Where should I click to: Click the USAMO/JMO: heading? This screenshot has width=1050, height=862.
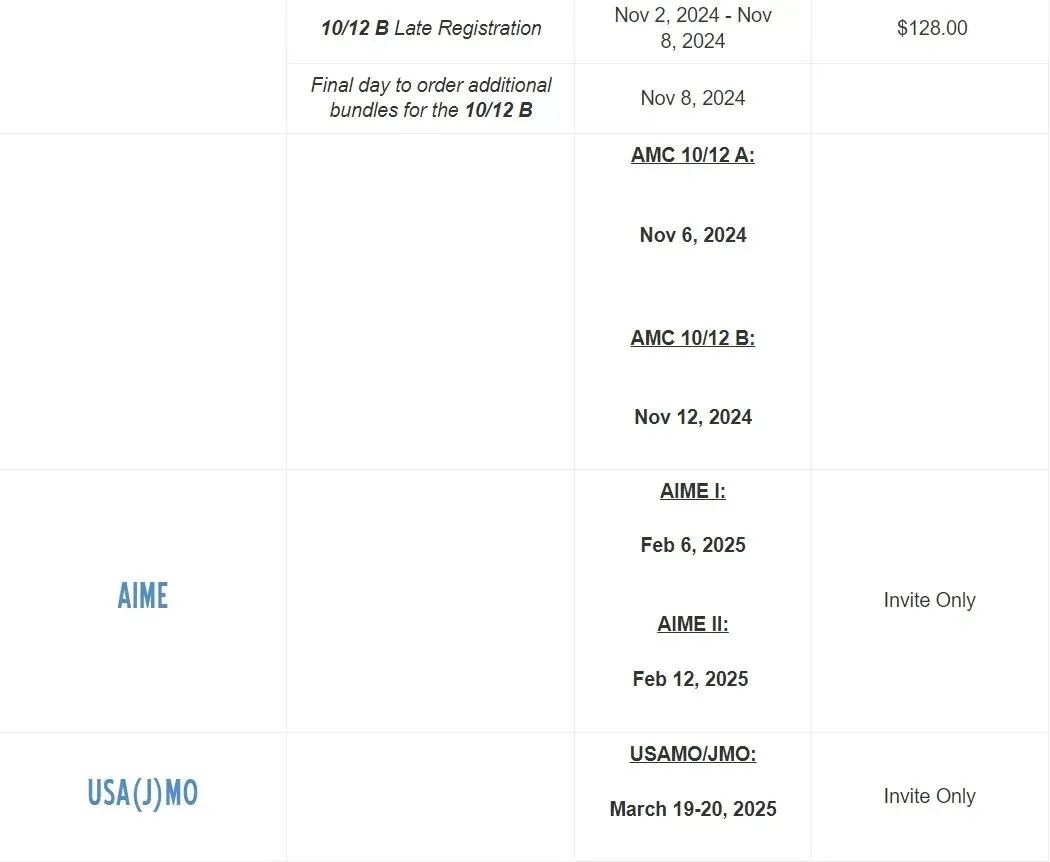tap(692, 755)
